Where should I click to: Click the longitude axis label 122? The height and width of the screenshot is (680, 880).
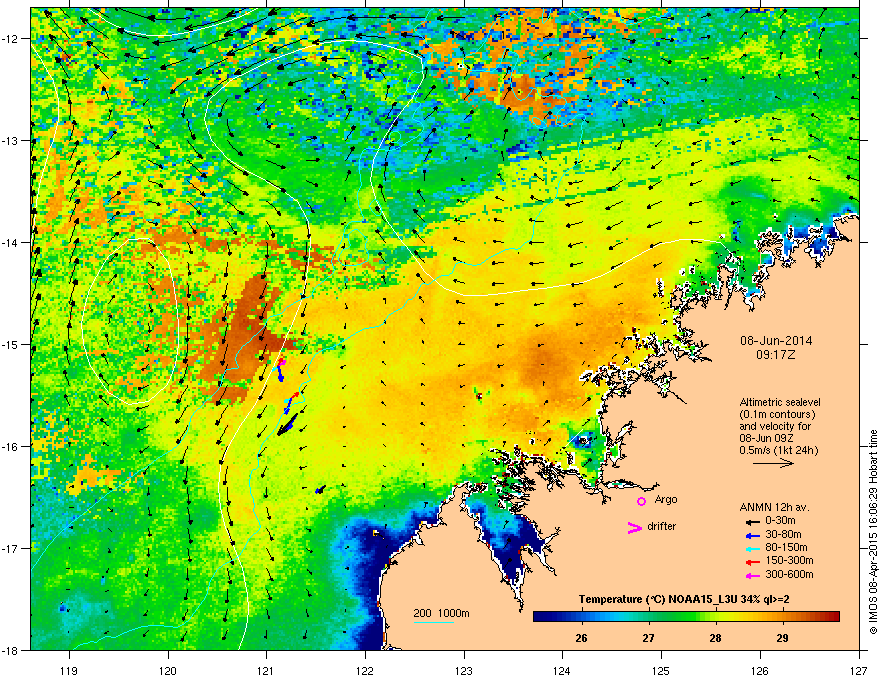click(x=365, y=670)
